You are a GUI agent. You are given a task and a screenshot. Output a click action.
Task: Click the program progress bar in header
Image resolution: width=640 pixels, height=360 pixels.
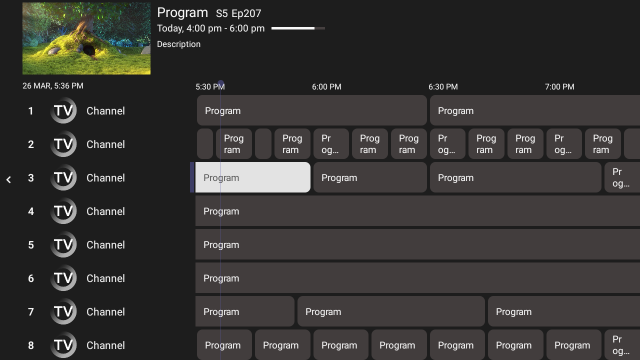298,28
